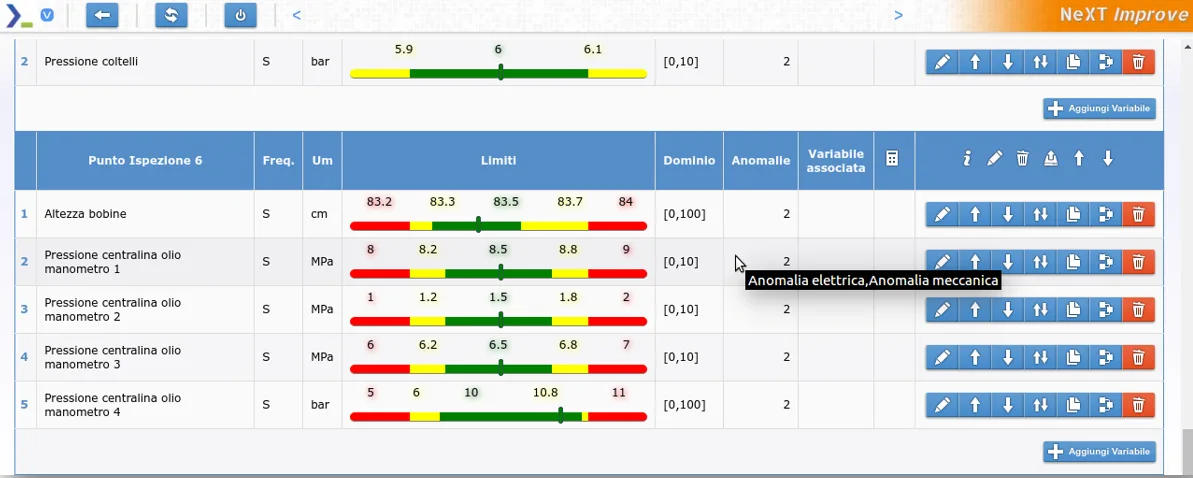Edit the Altezza bobine variable
The width and height of the screenshot is (1193, 478).
[942, 214]
